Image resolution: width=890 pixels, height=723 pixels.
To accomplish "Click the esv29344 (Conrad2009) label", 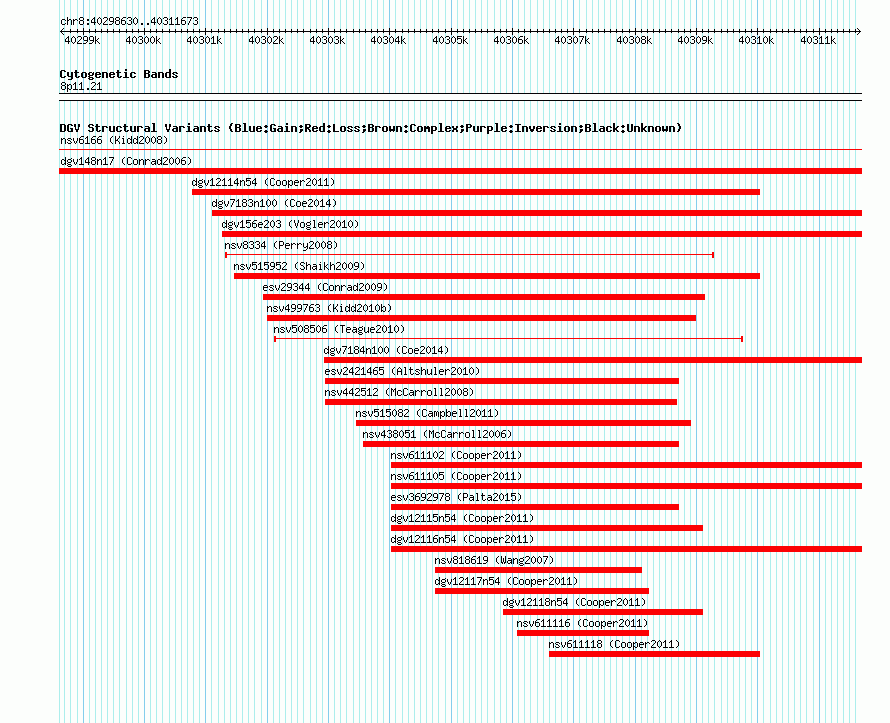I will coord(325,287).
